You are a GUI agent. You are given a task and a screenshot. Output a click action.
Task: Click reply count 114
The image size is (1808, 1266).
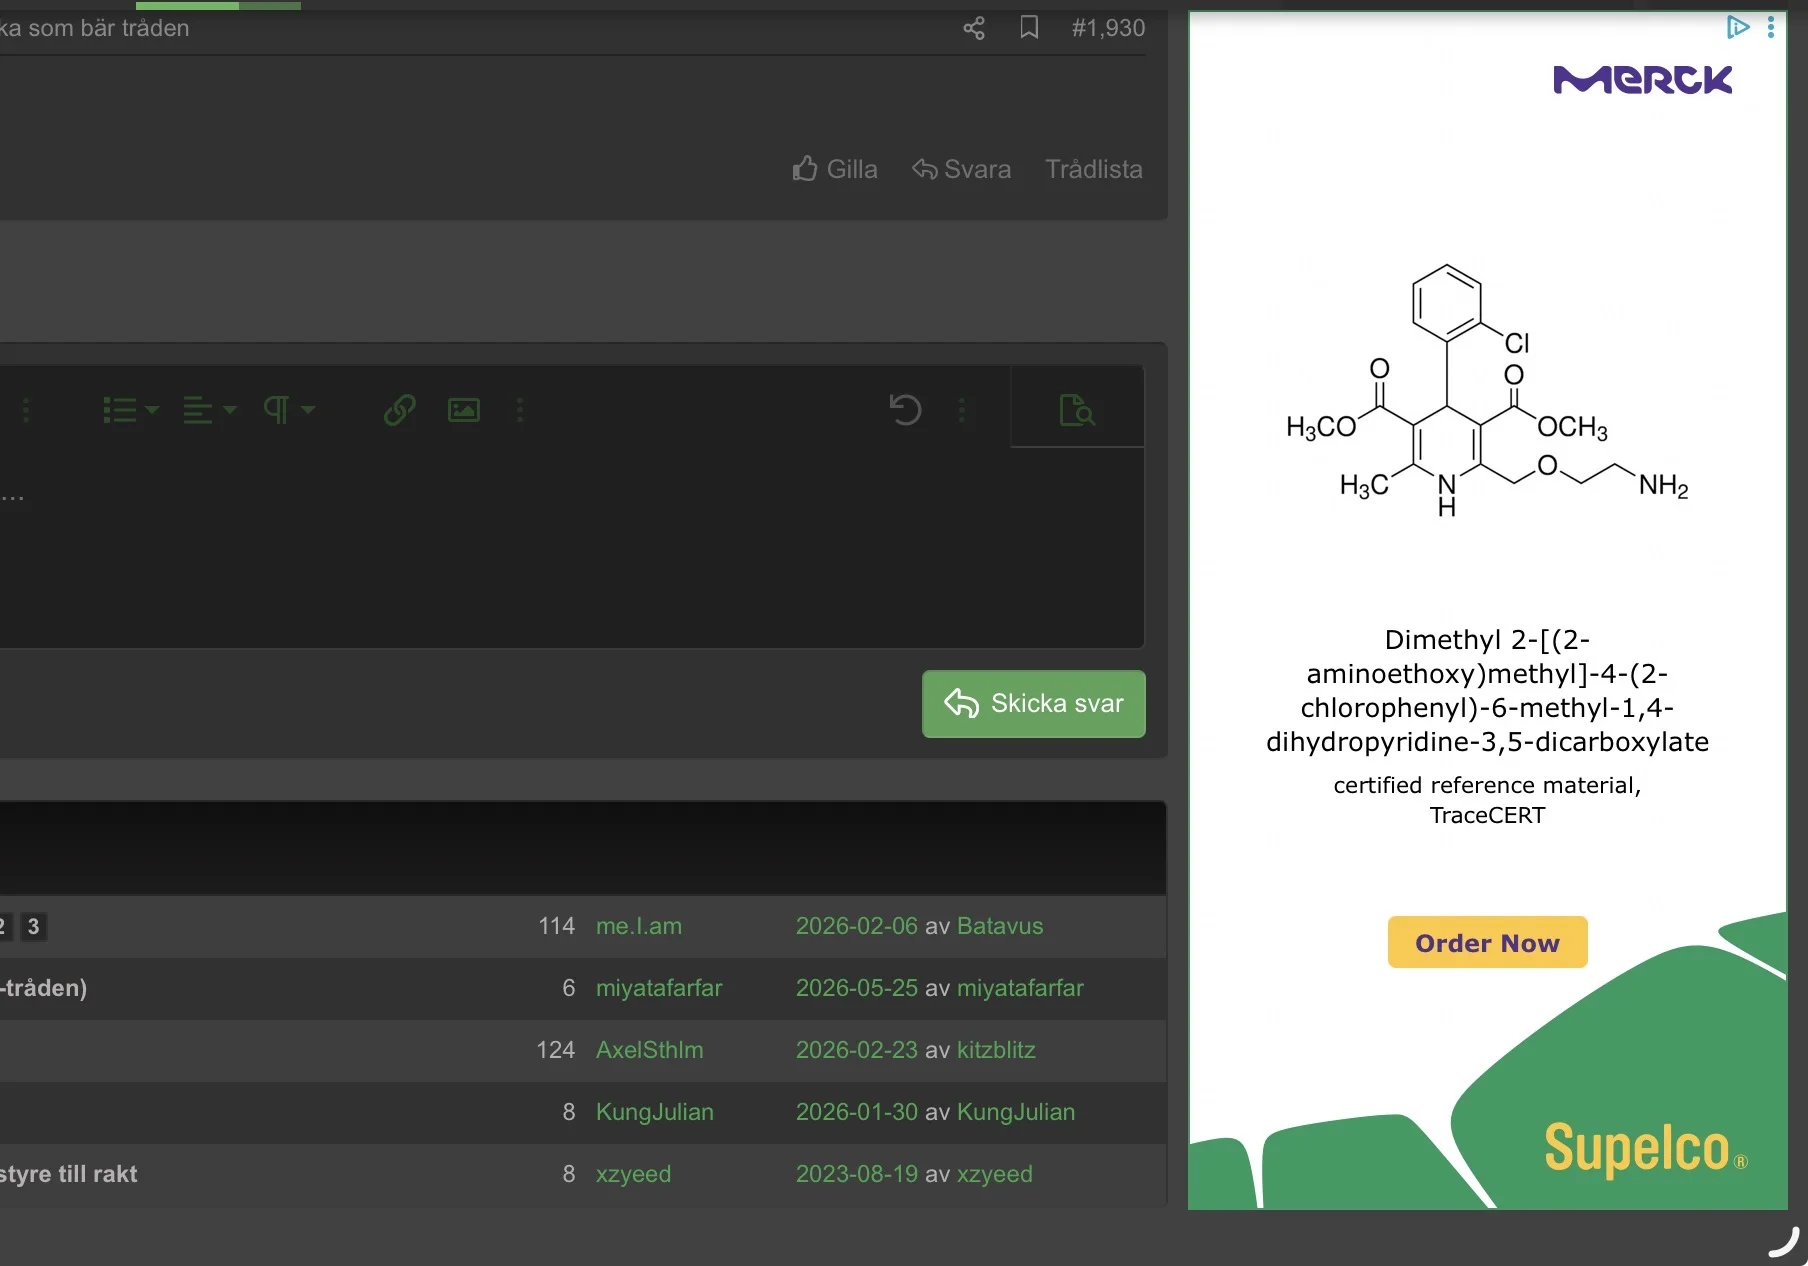point(556,926)
